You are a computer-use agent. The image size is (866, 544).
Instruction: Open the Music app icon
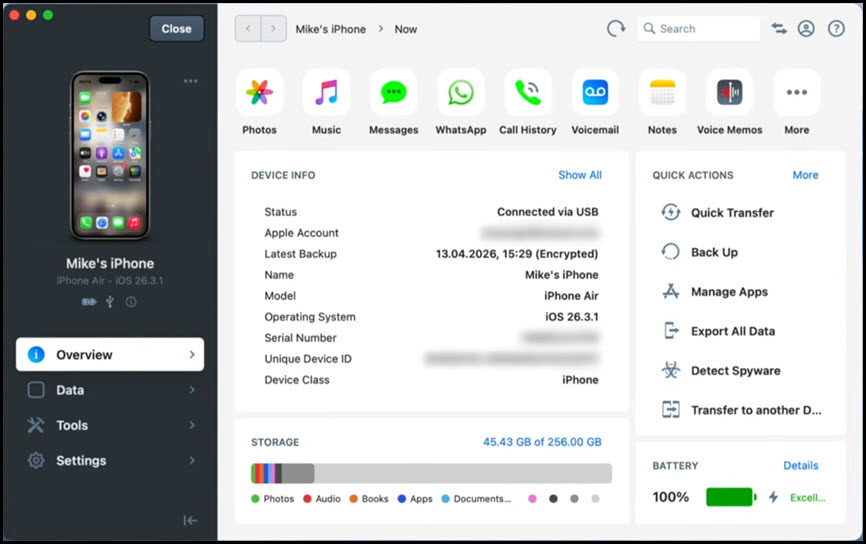pyautogui.click(x=326, y=92)
